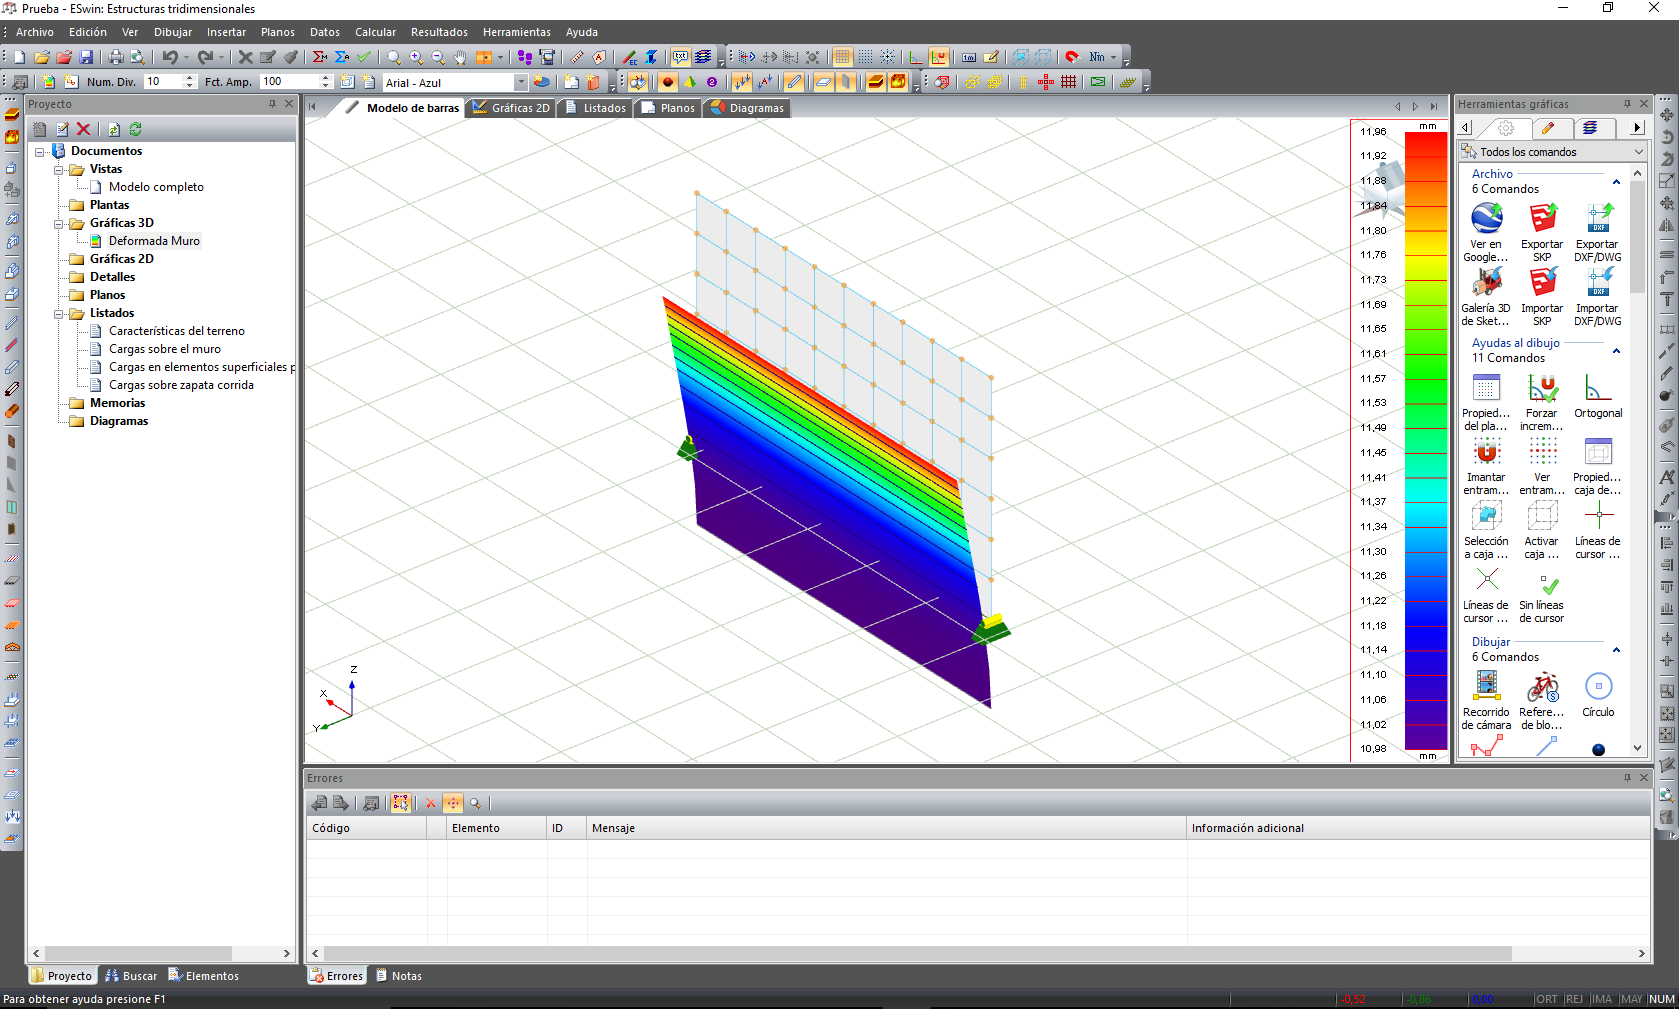The height and width of the screenshot is (1009, 1679).
Task: Toggle IMA mode in the status bar
Action: click(x=1602, y=999)
